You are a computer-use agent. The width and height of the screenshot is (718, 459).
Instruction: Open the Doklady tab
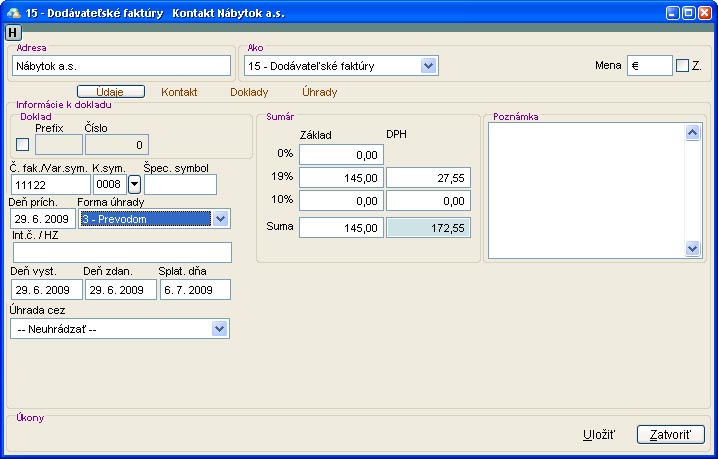pyautogui.click(x=249, y=92)
